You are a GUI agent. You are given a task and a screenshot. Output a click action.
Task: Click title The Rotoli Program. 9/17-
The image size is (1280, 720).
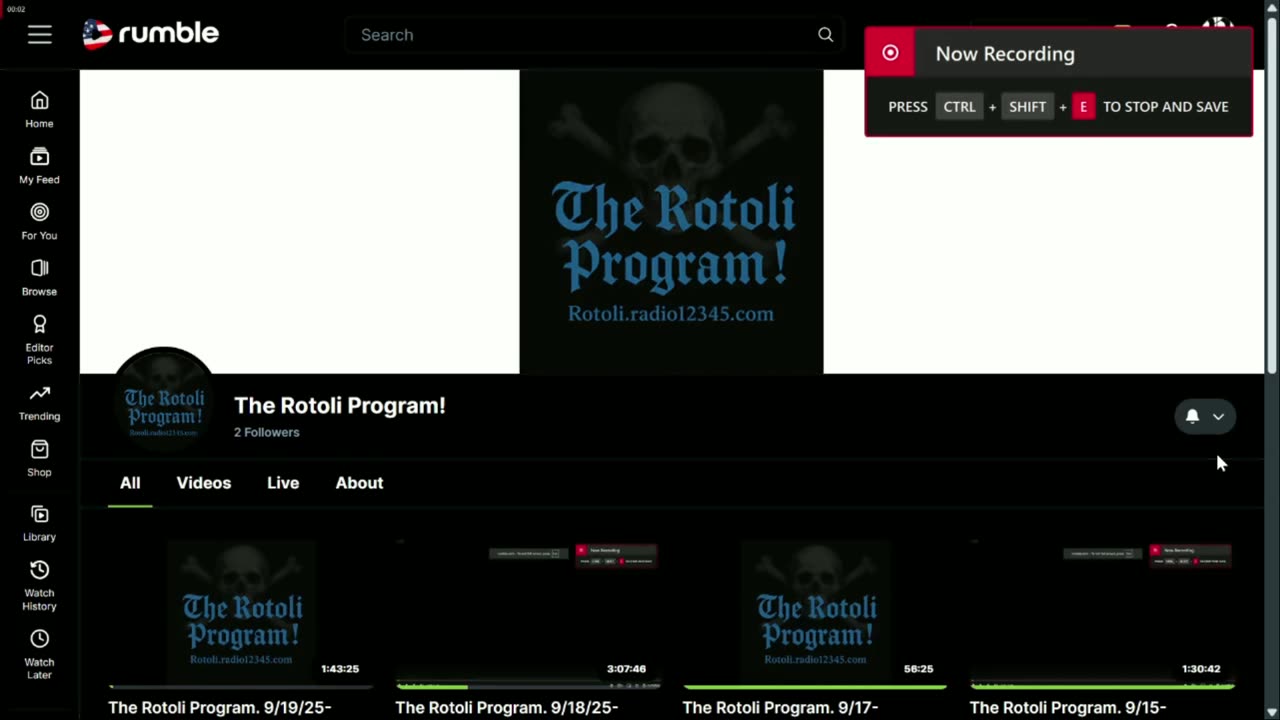[x=781, y=707]
